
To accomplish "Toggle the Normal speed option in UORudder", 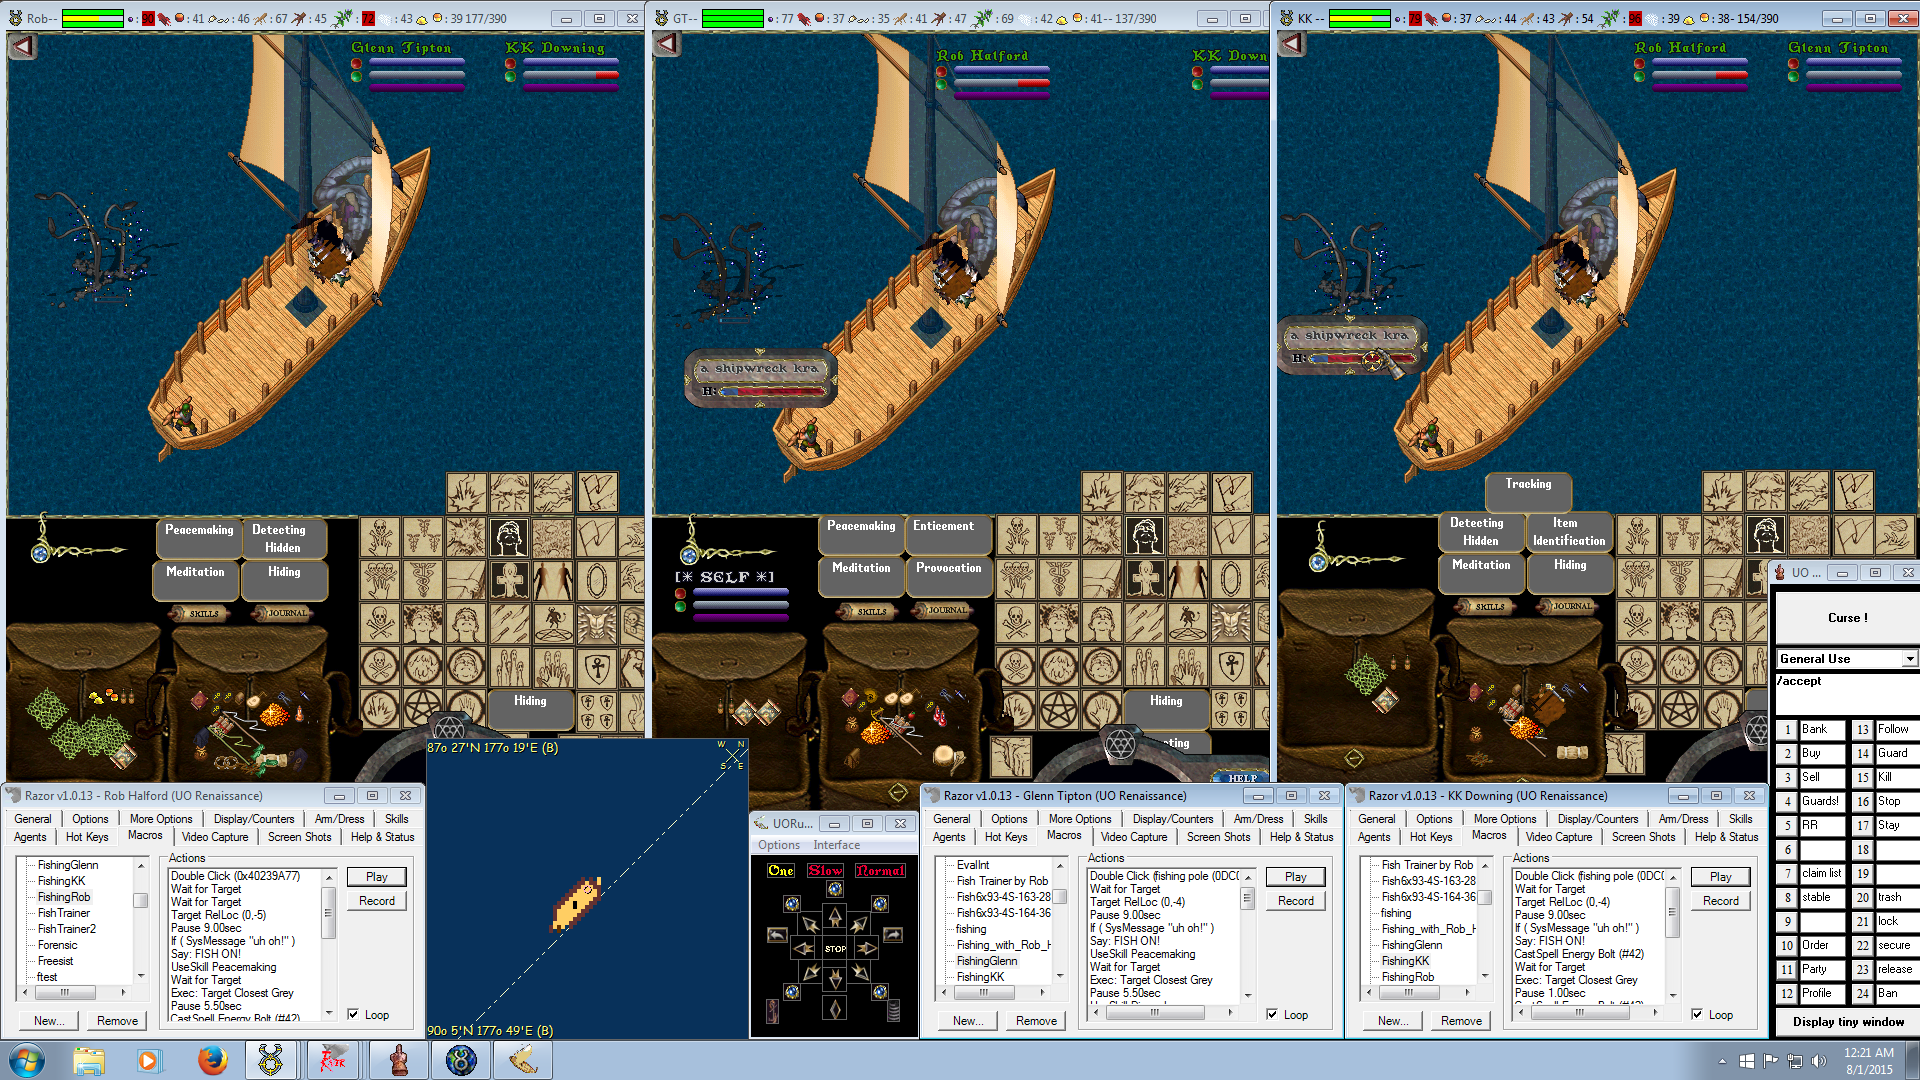I will pyautogui.click(x=880, y=871).
